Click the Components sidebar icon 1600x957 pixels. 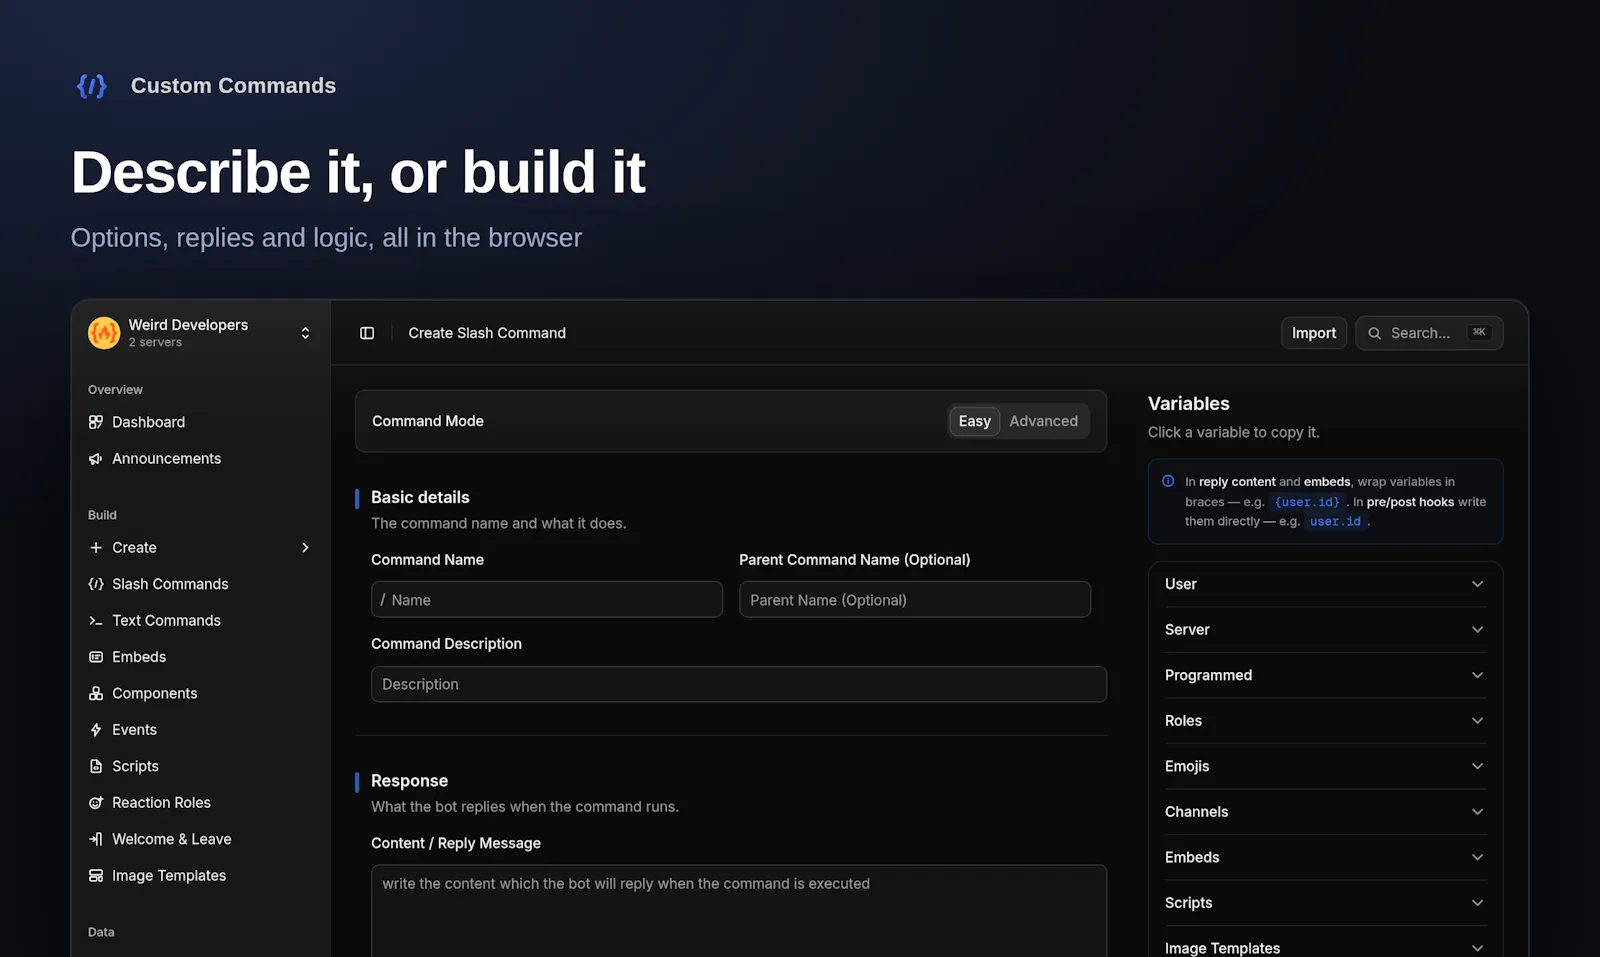[x=96, y=694]
